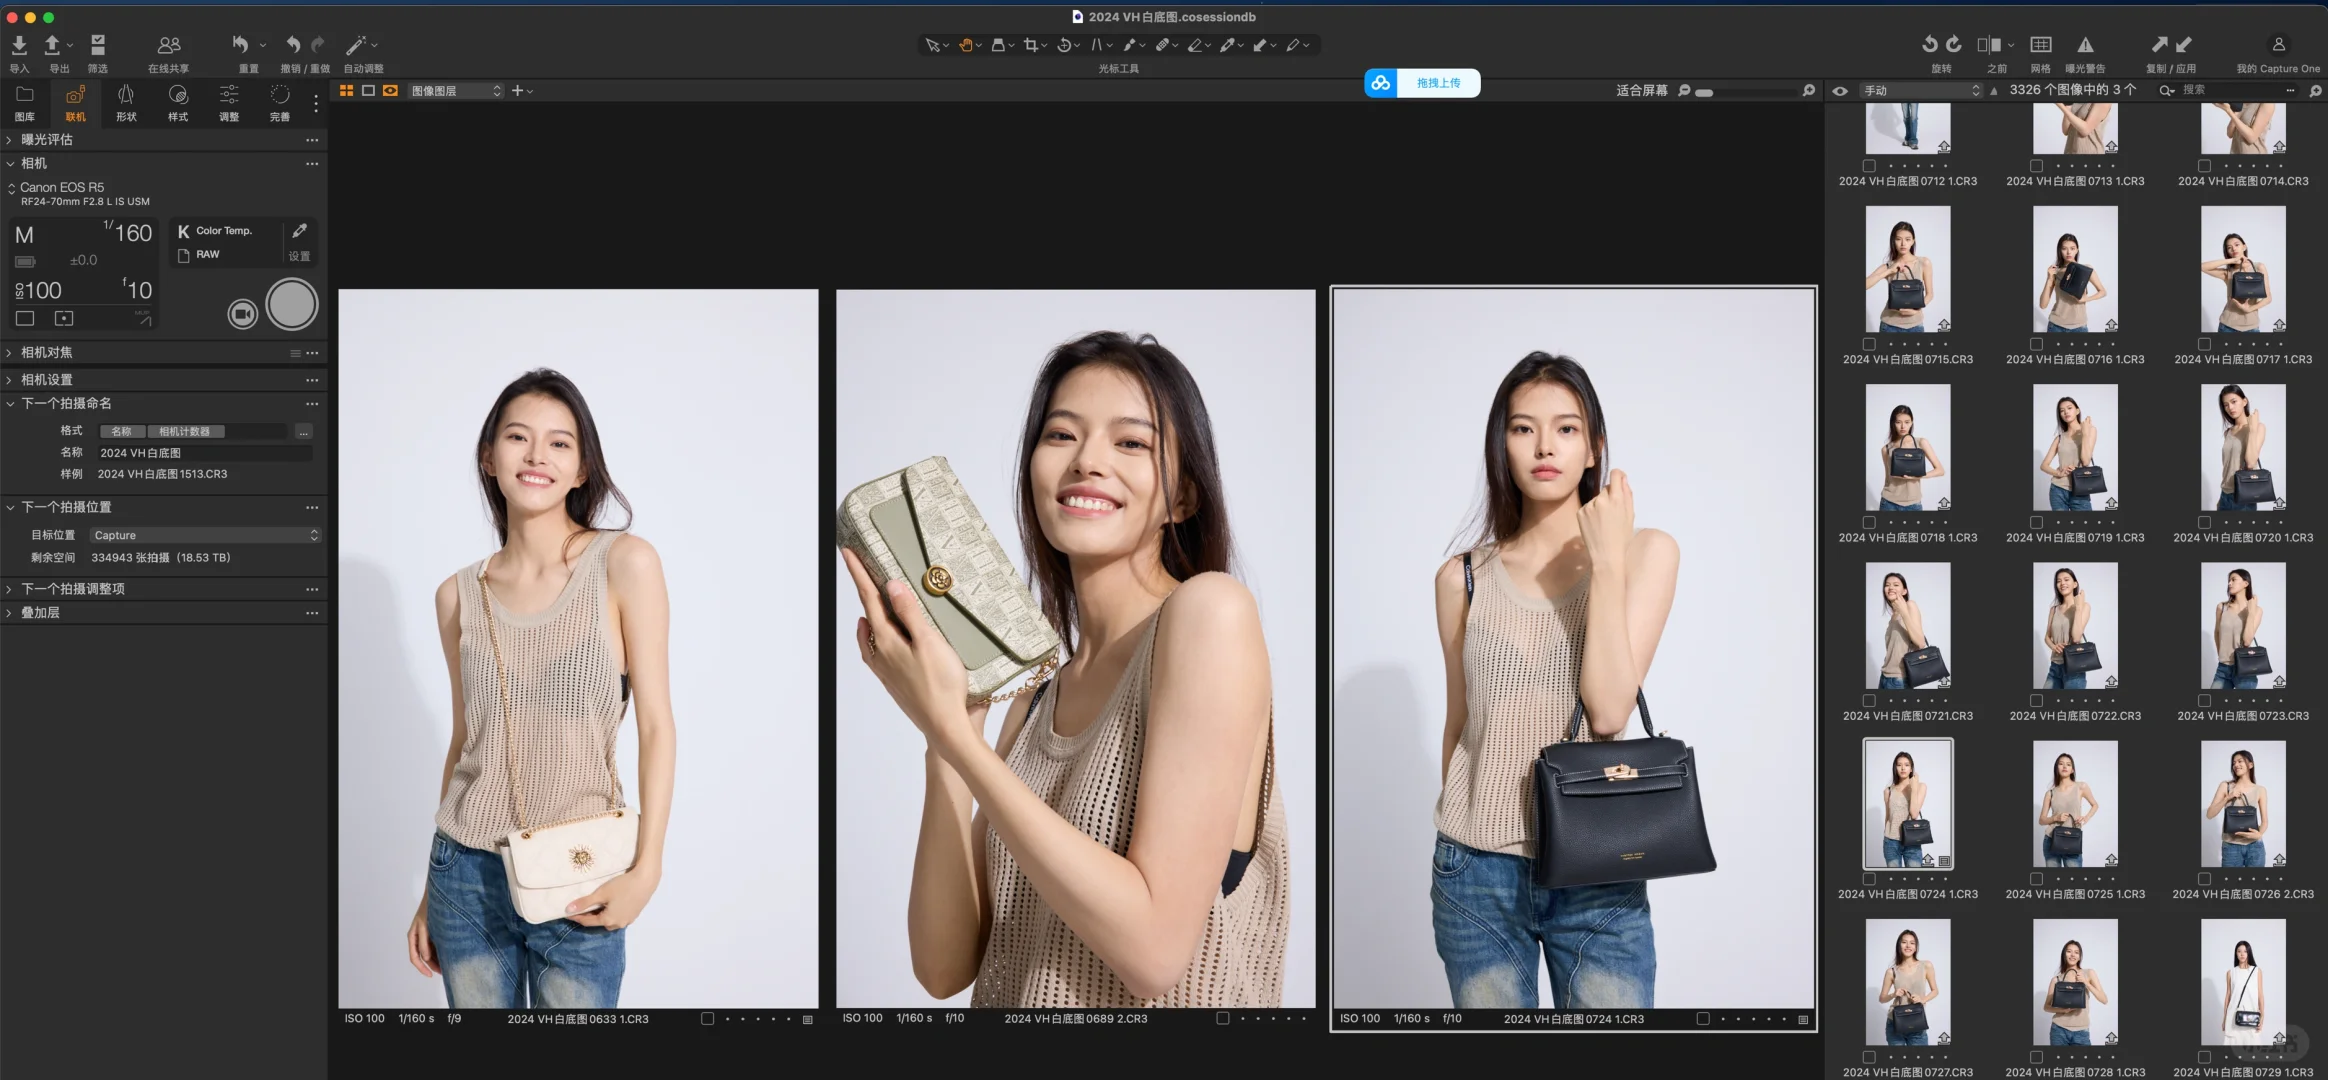Collapse the 相机 panel
This screenshot has height=1080, width=2328.
pyautogui.click(x=9, y=164)
